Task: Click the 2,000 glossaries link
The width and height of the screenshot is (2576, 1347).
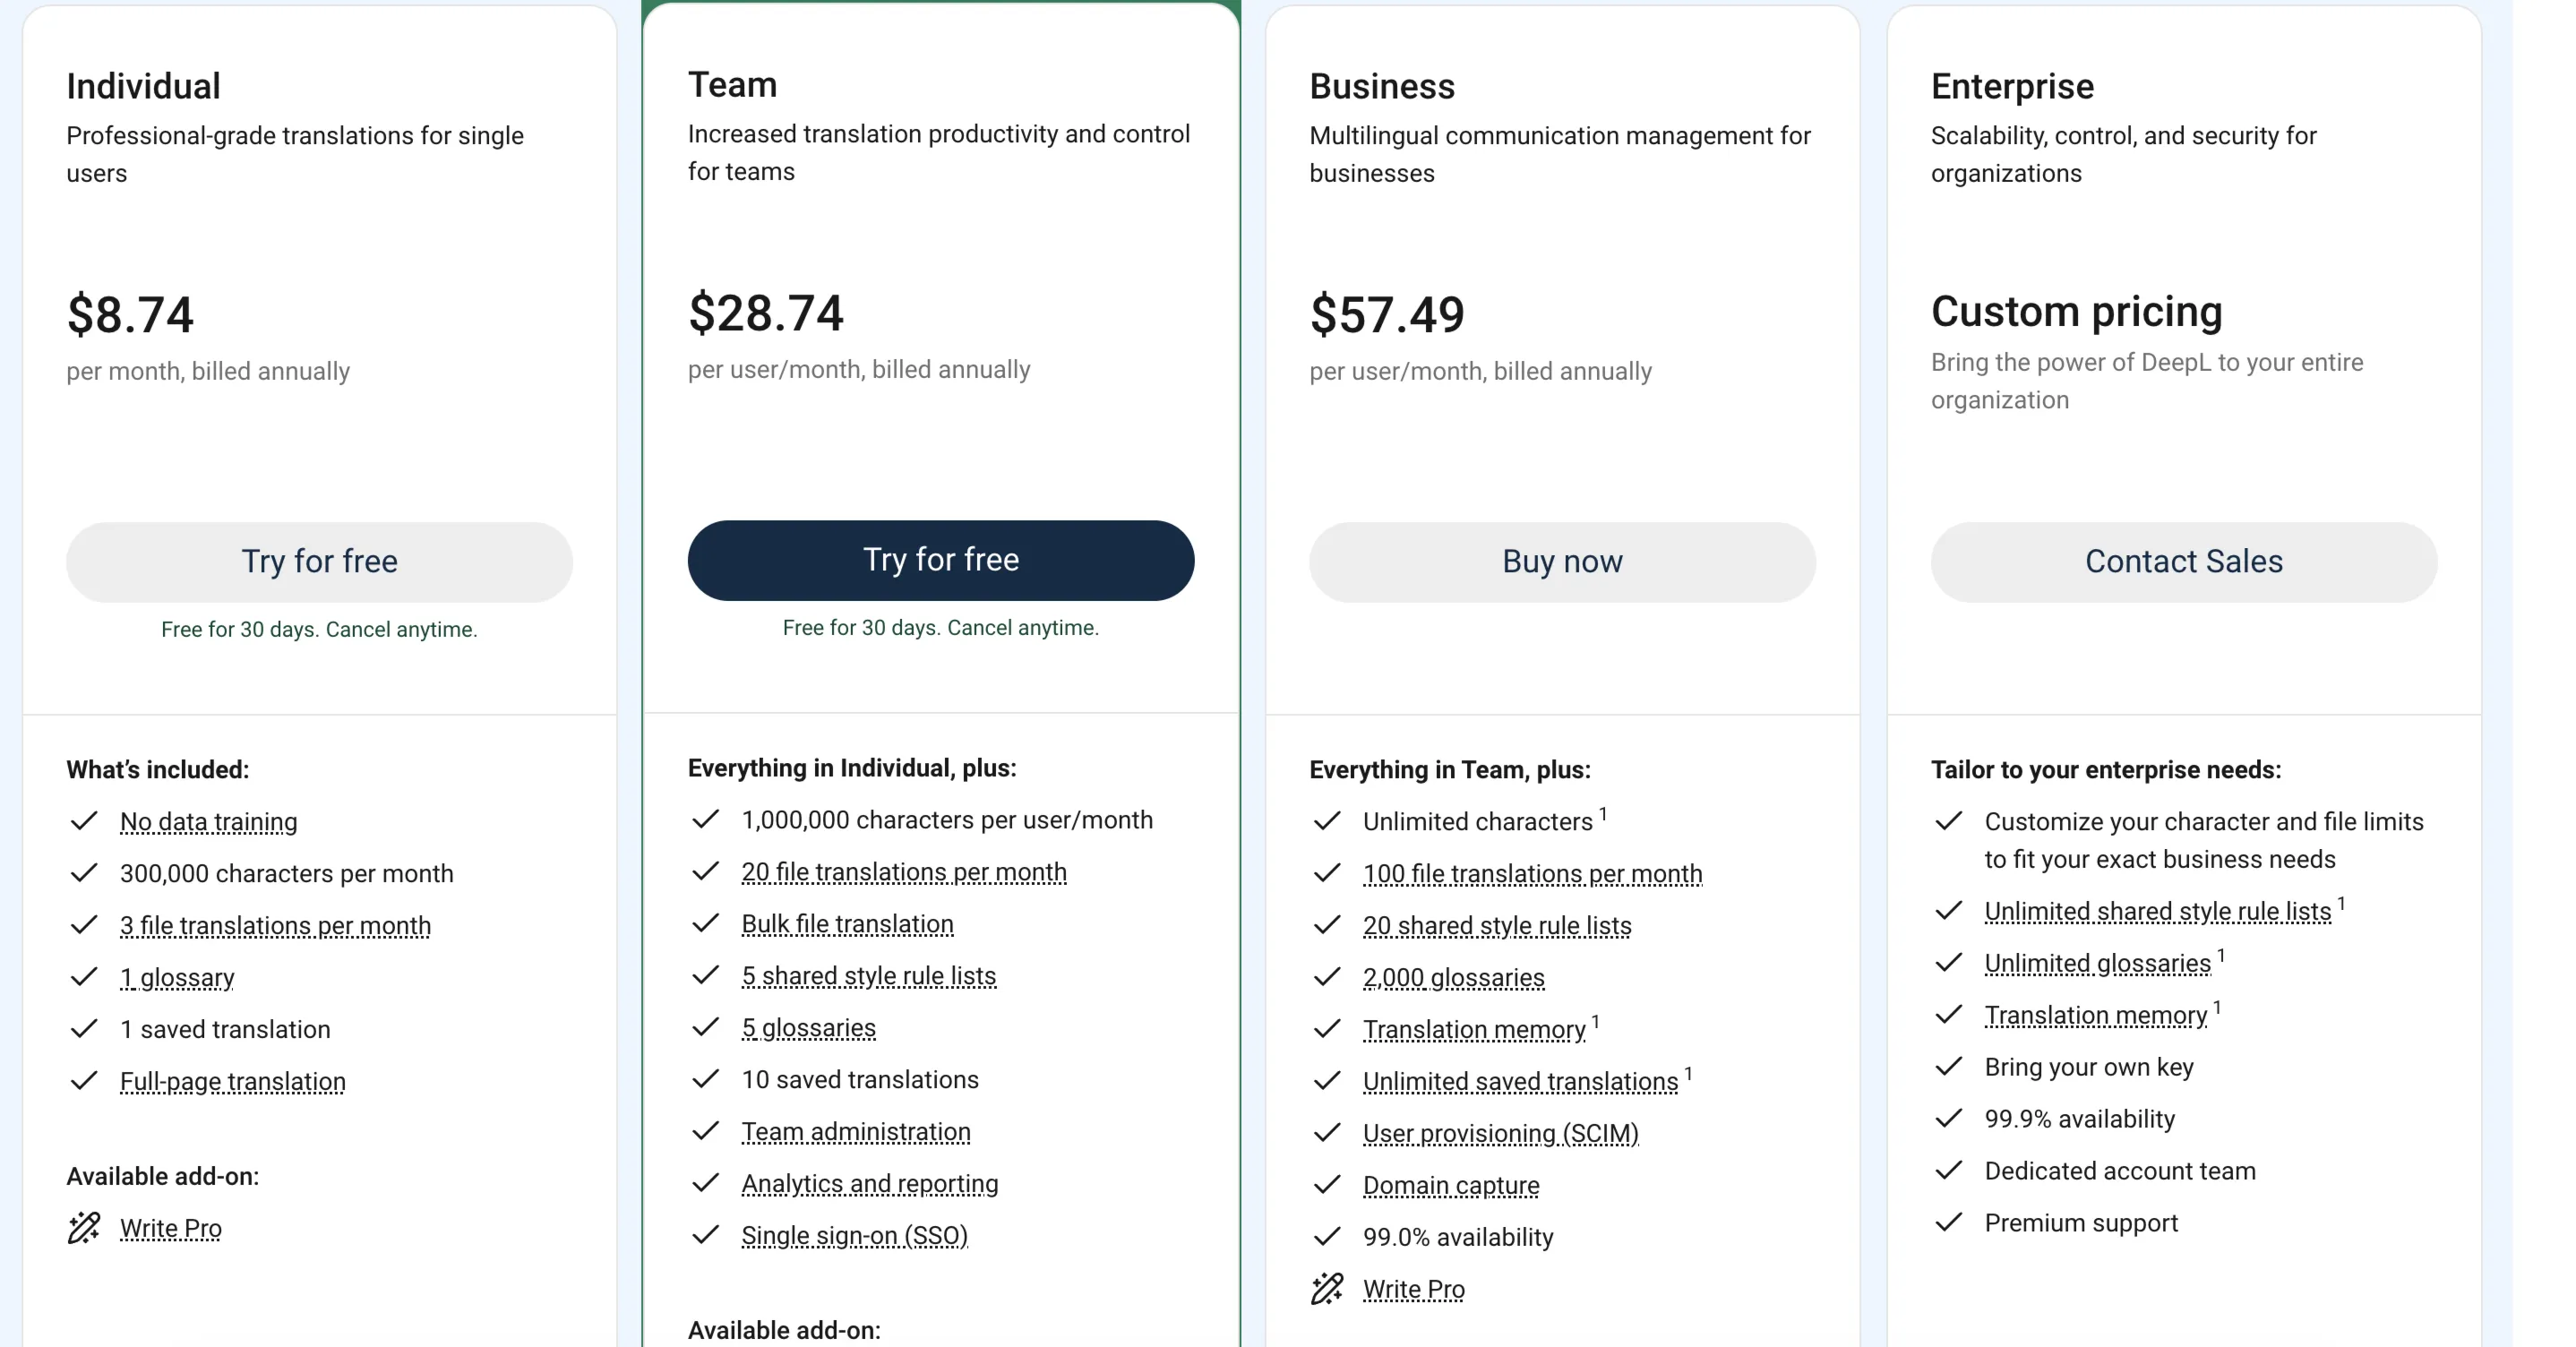Action: [x=1453, y=977]
